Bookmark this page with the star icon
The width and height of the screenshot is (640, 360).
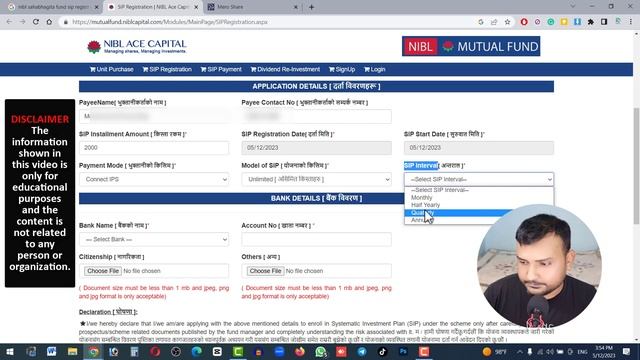click(x=507, y=22)
